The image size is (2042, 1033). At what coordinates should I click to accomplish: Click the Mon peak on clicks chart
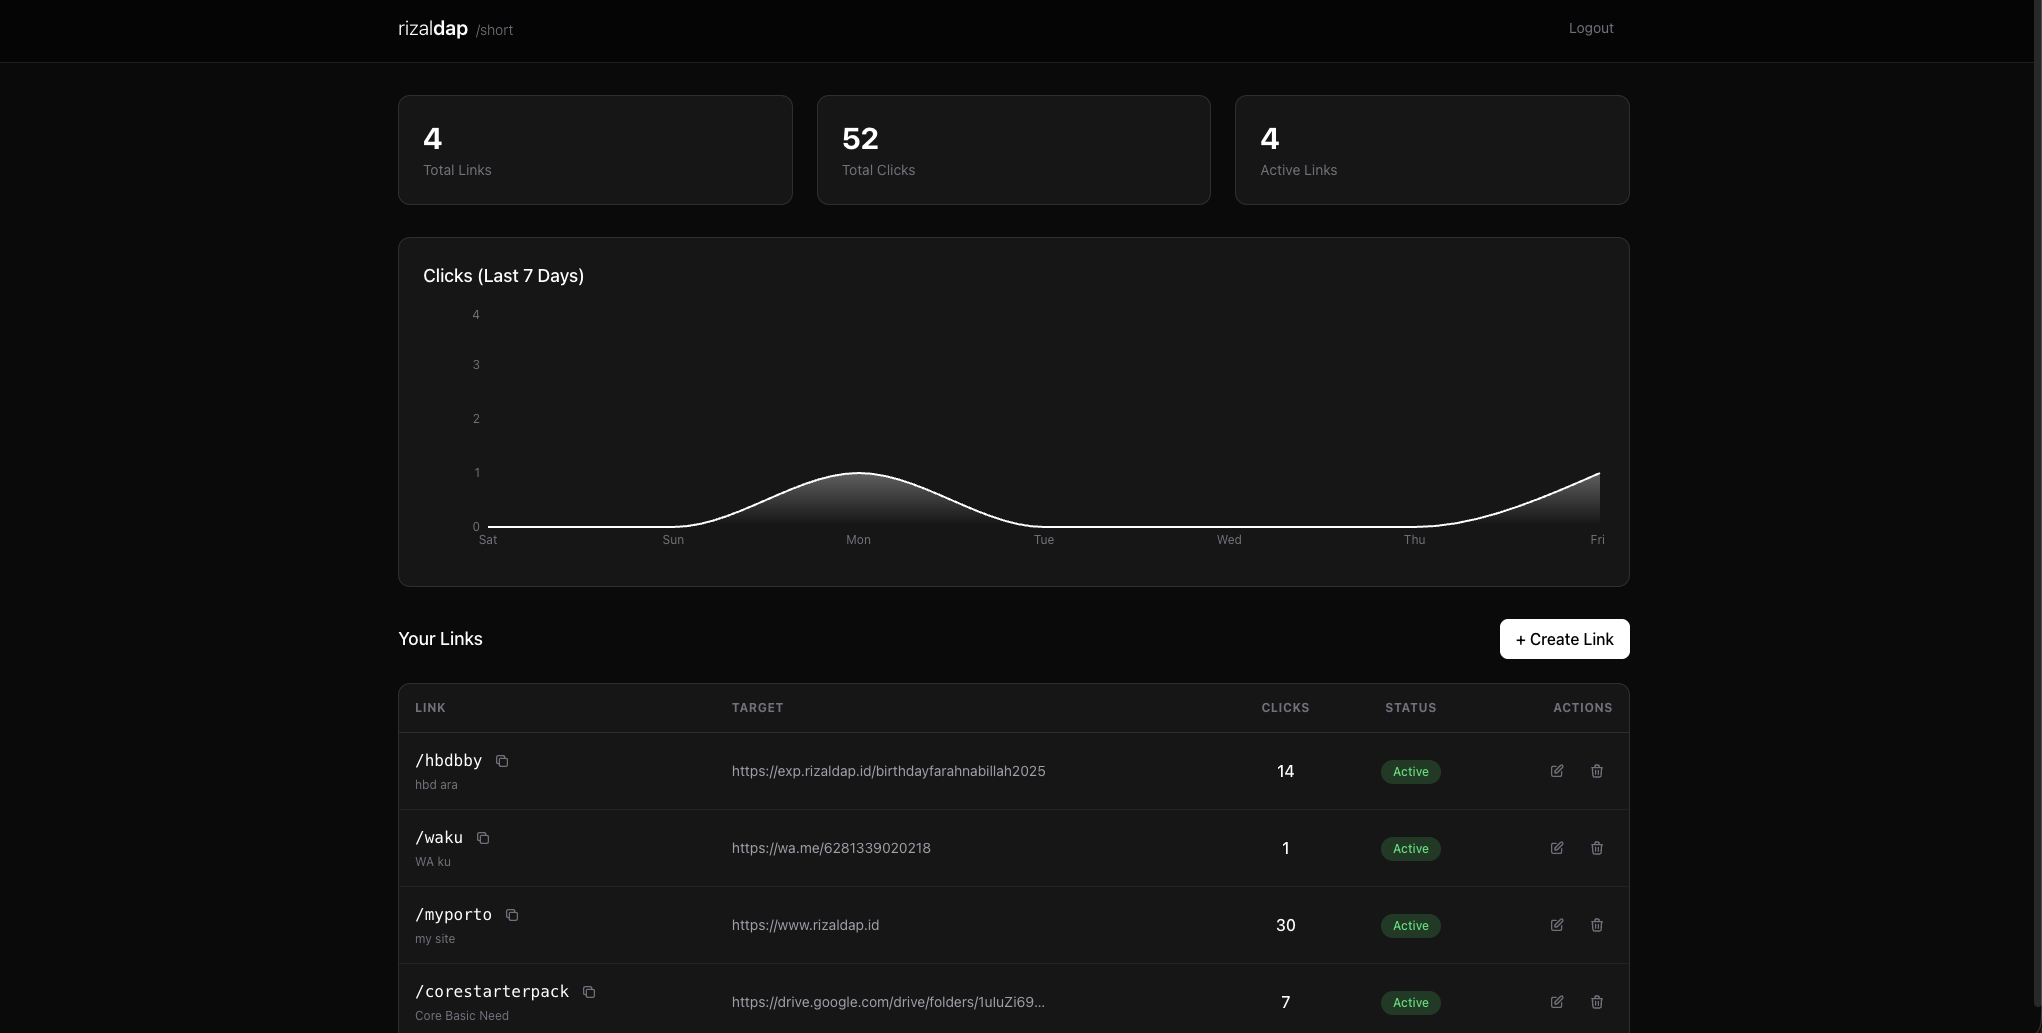[859, 473]
